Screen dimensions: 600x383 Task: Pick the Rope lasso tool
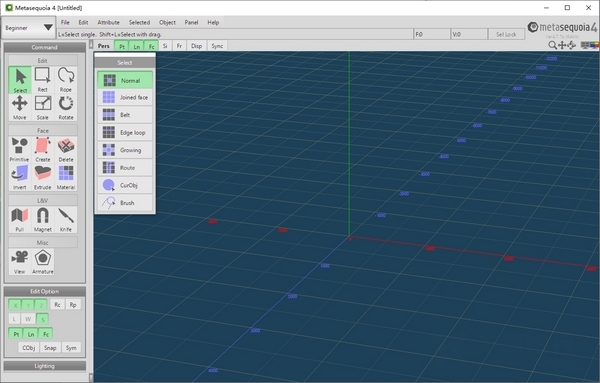(x=65, y=80)
